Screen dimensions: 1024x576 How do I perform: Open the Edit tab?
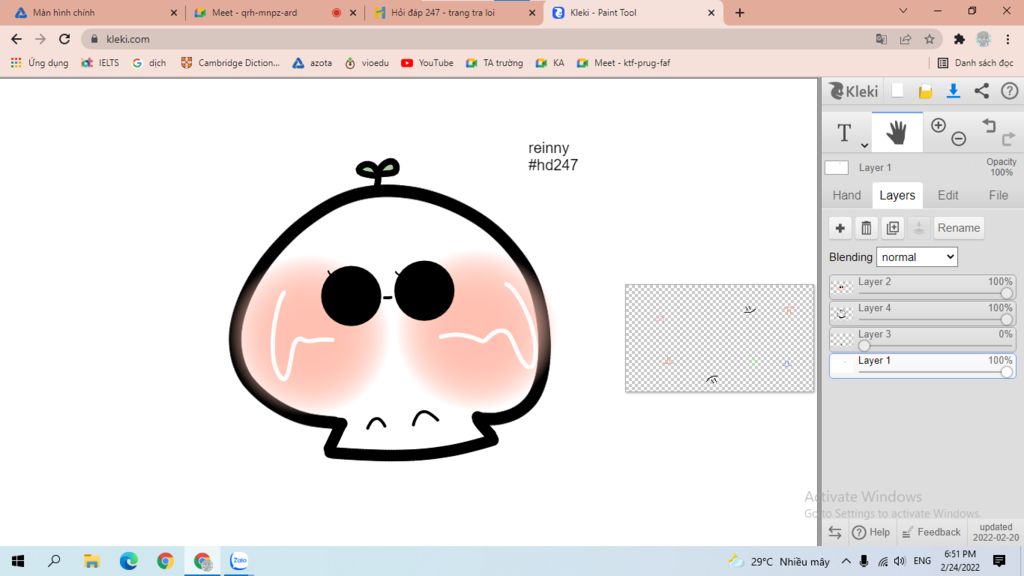click(948, 195)
